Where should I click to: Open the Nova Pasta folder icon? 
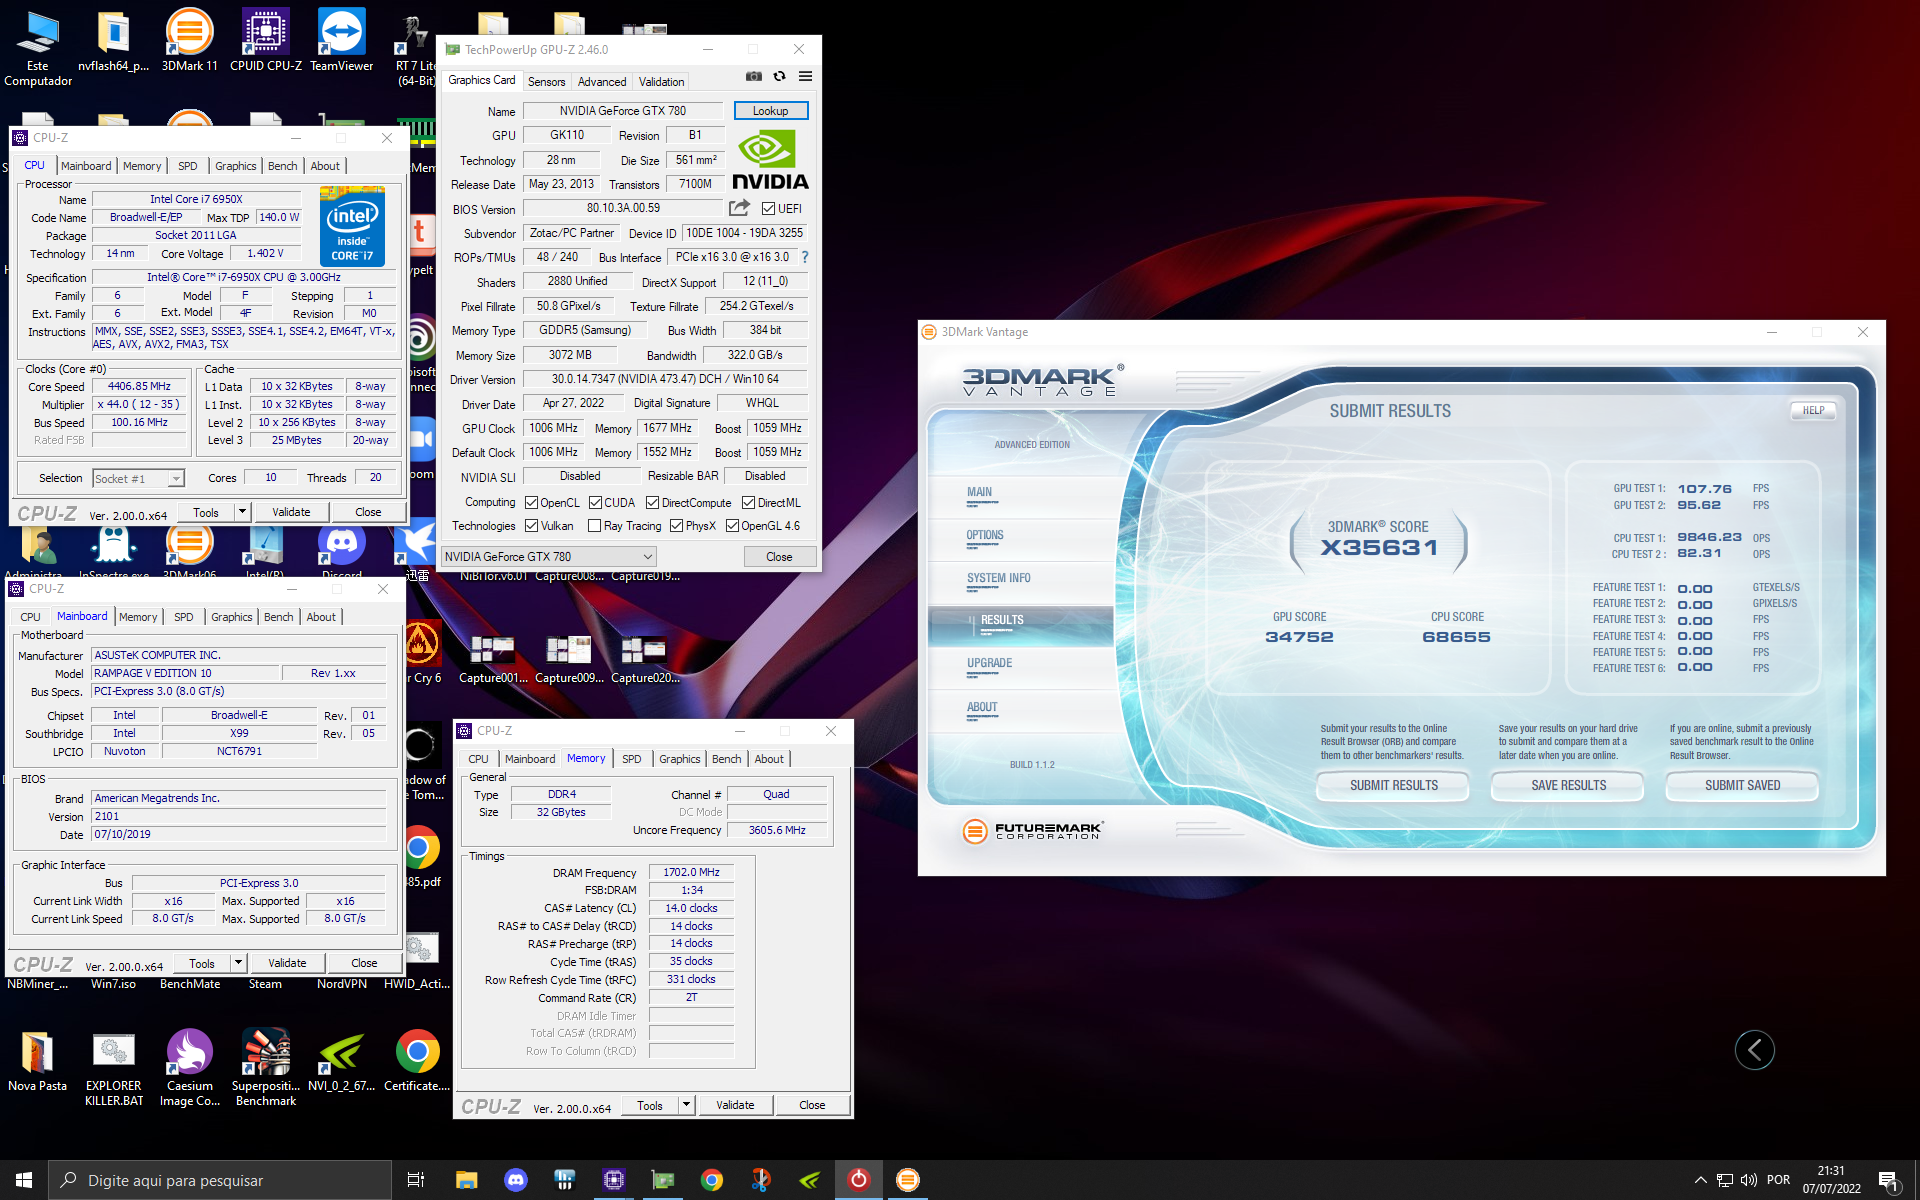point(38,1060)
